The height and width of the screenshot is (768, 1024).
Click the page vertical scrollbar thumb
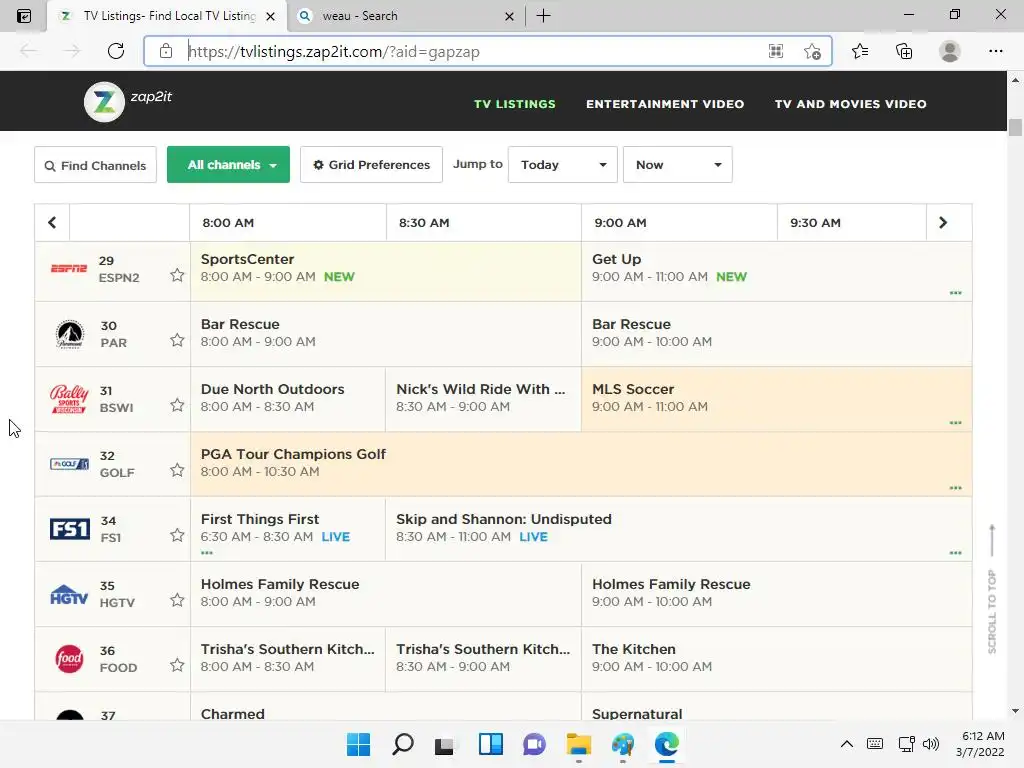[1015, 127]
